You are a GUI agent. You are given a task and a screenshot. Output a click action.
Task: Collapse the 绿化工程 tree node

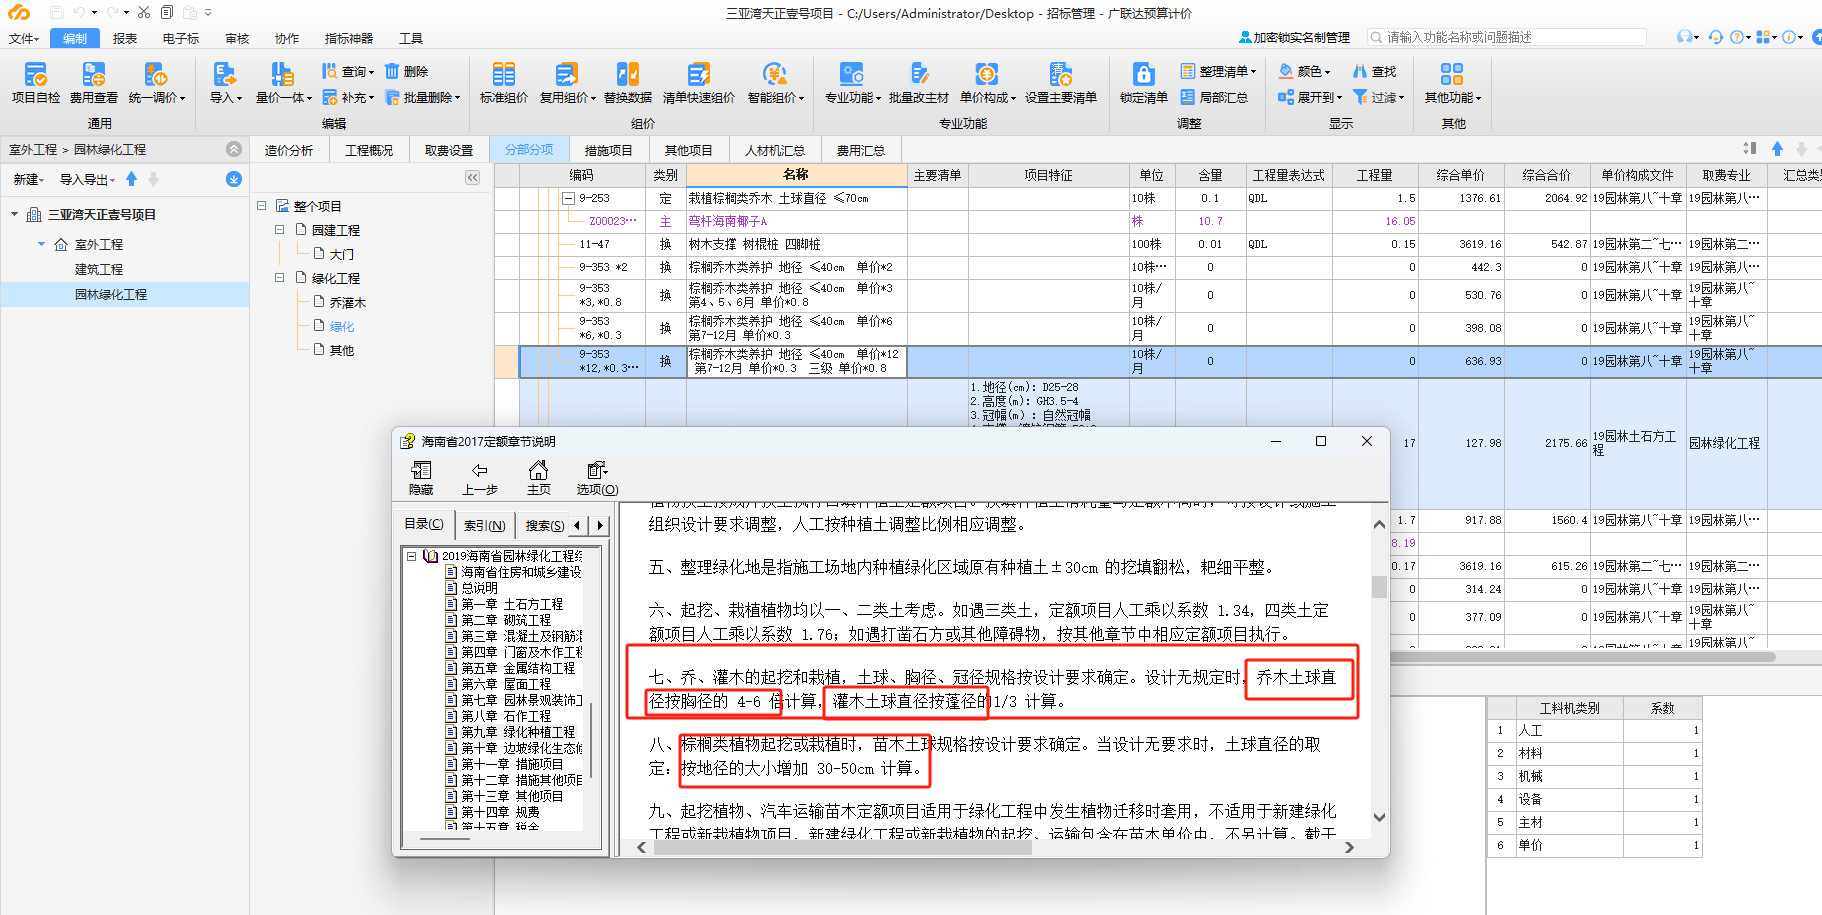tap(280, 277)
